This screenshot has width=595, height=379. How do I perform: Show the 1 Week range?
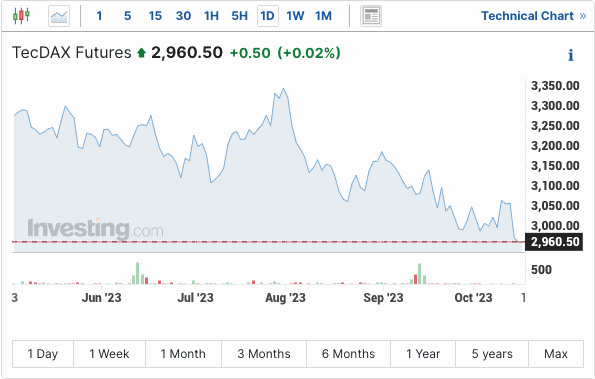(109, 354)
